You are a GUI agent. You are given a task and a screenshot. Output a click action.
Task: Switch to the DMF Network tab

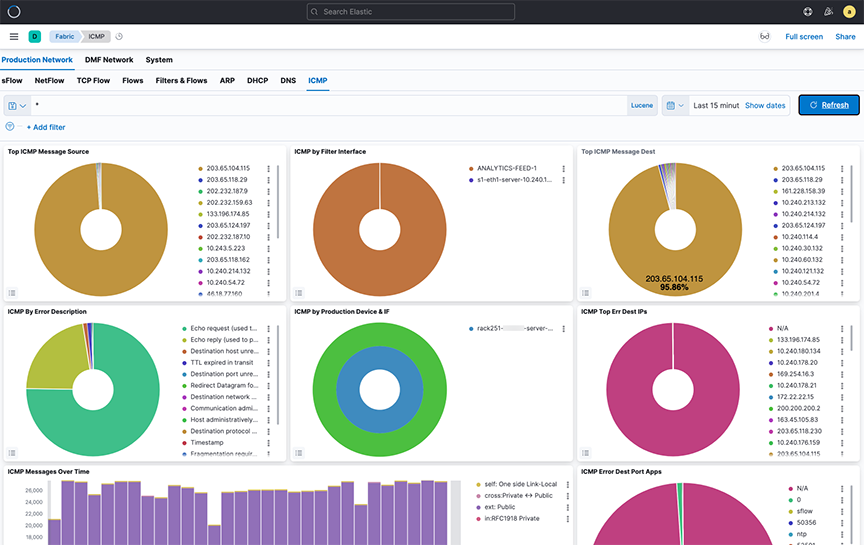pos(109,60)
